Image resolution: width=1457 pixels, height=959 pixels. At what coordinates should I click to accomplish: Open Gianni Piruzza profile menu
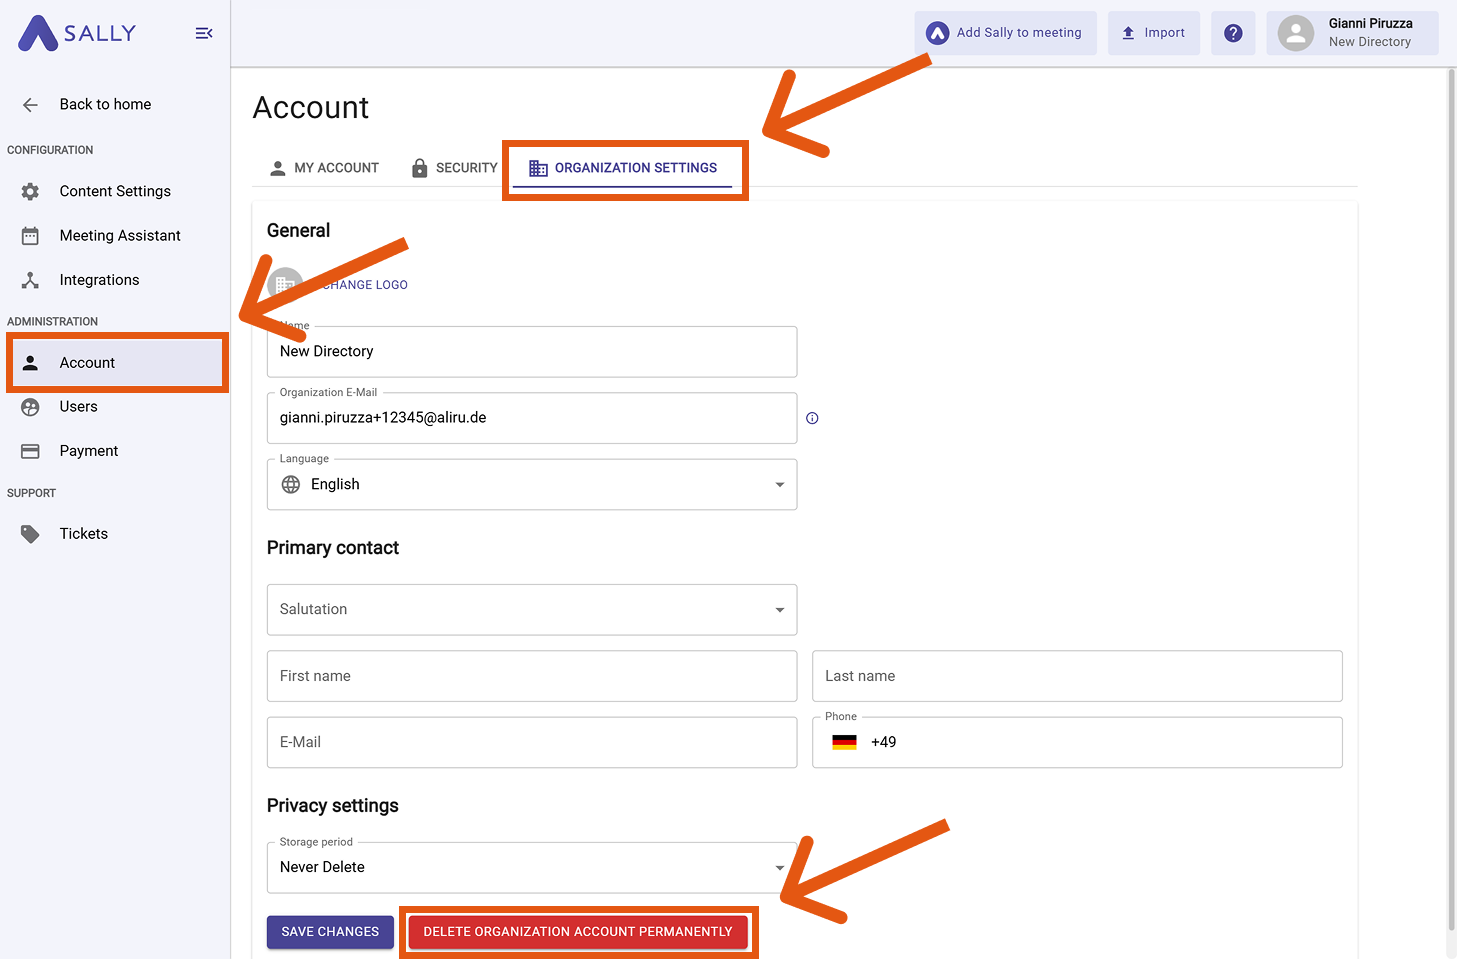(x=1352, y=33)
